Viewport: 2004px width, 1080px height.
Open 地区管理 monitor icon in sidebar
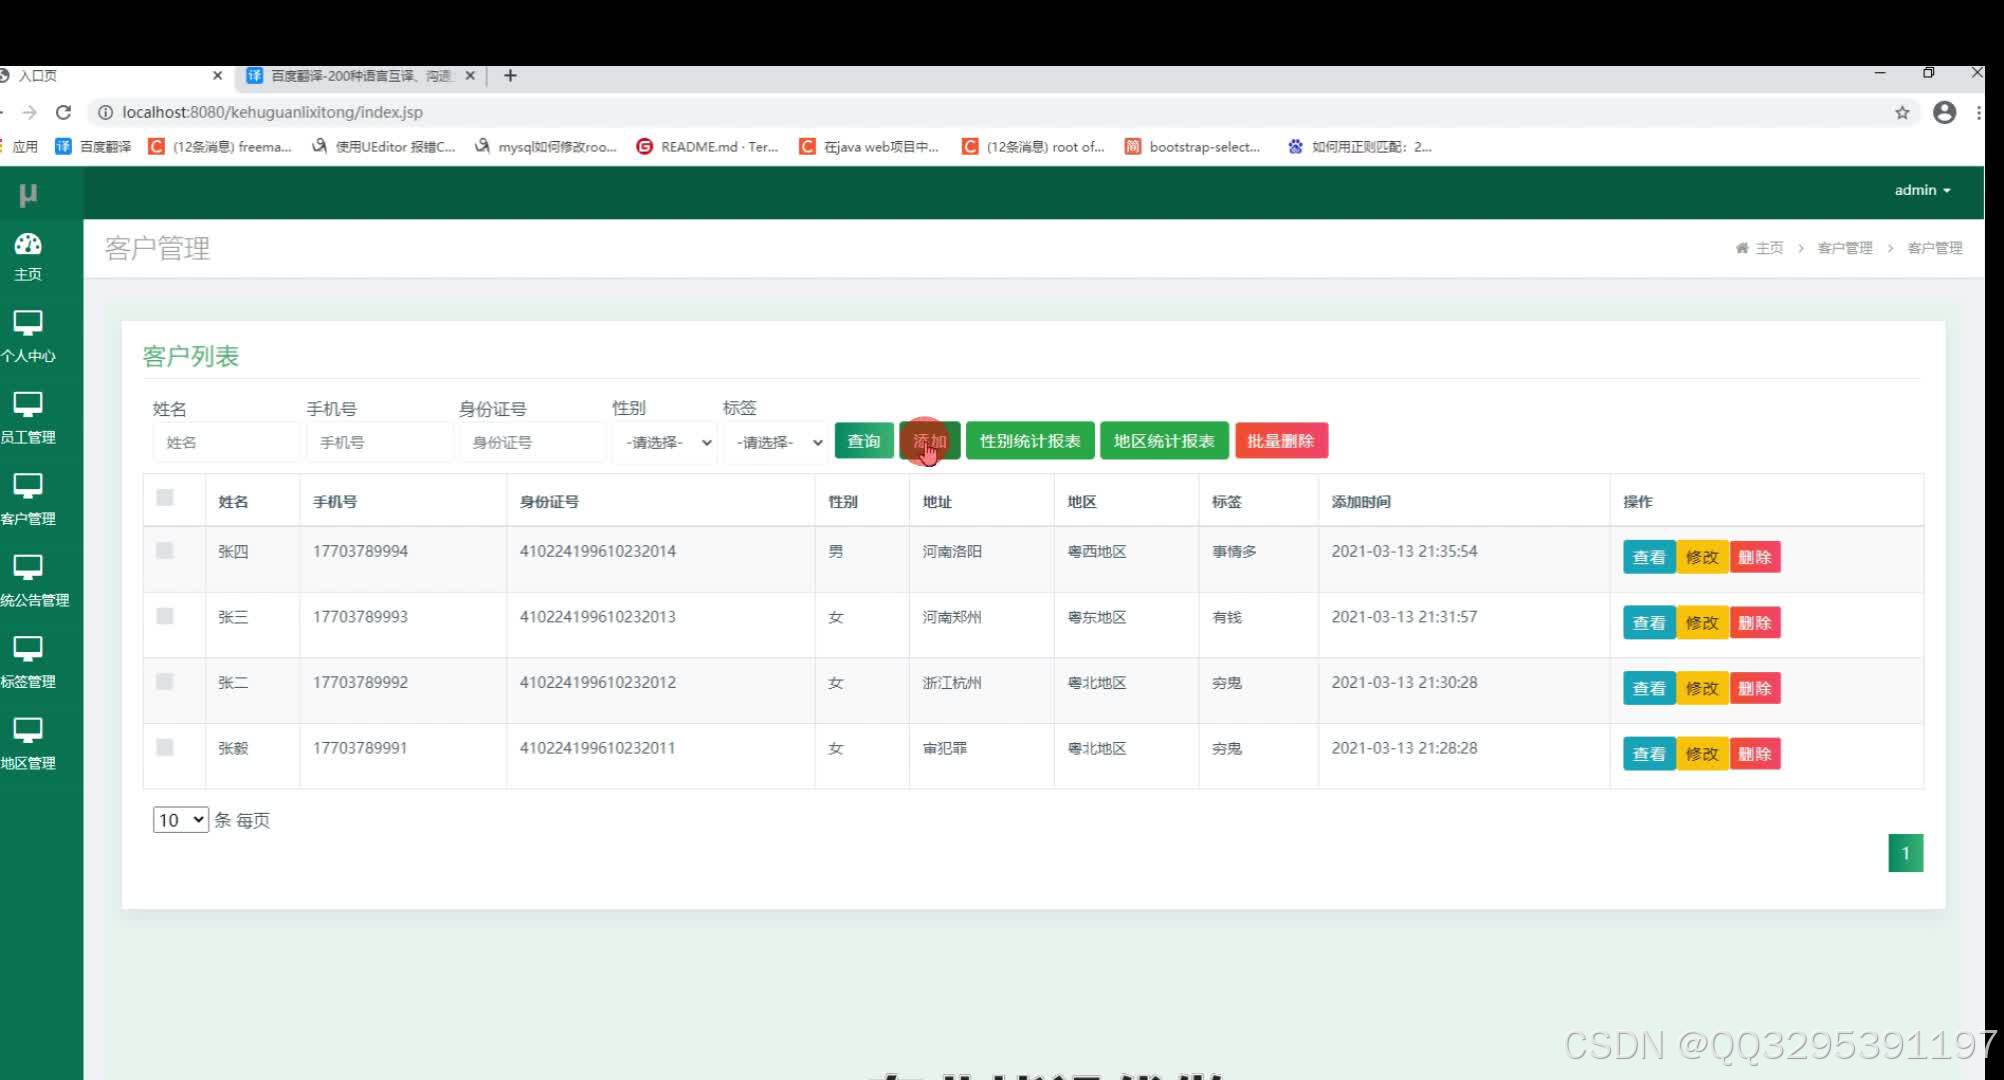(28, 731)
